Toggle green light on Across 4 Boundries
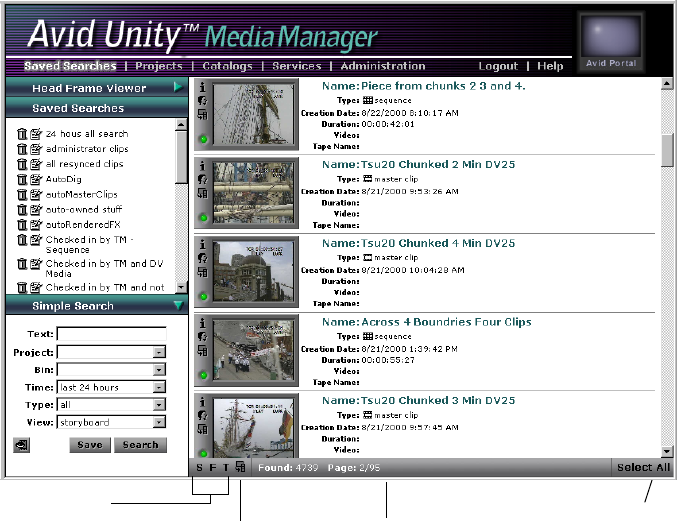The width and height of the screenshot is (677, 521). click(x=203, y=375)
